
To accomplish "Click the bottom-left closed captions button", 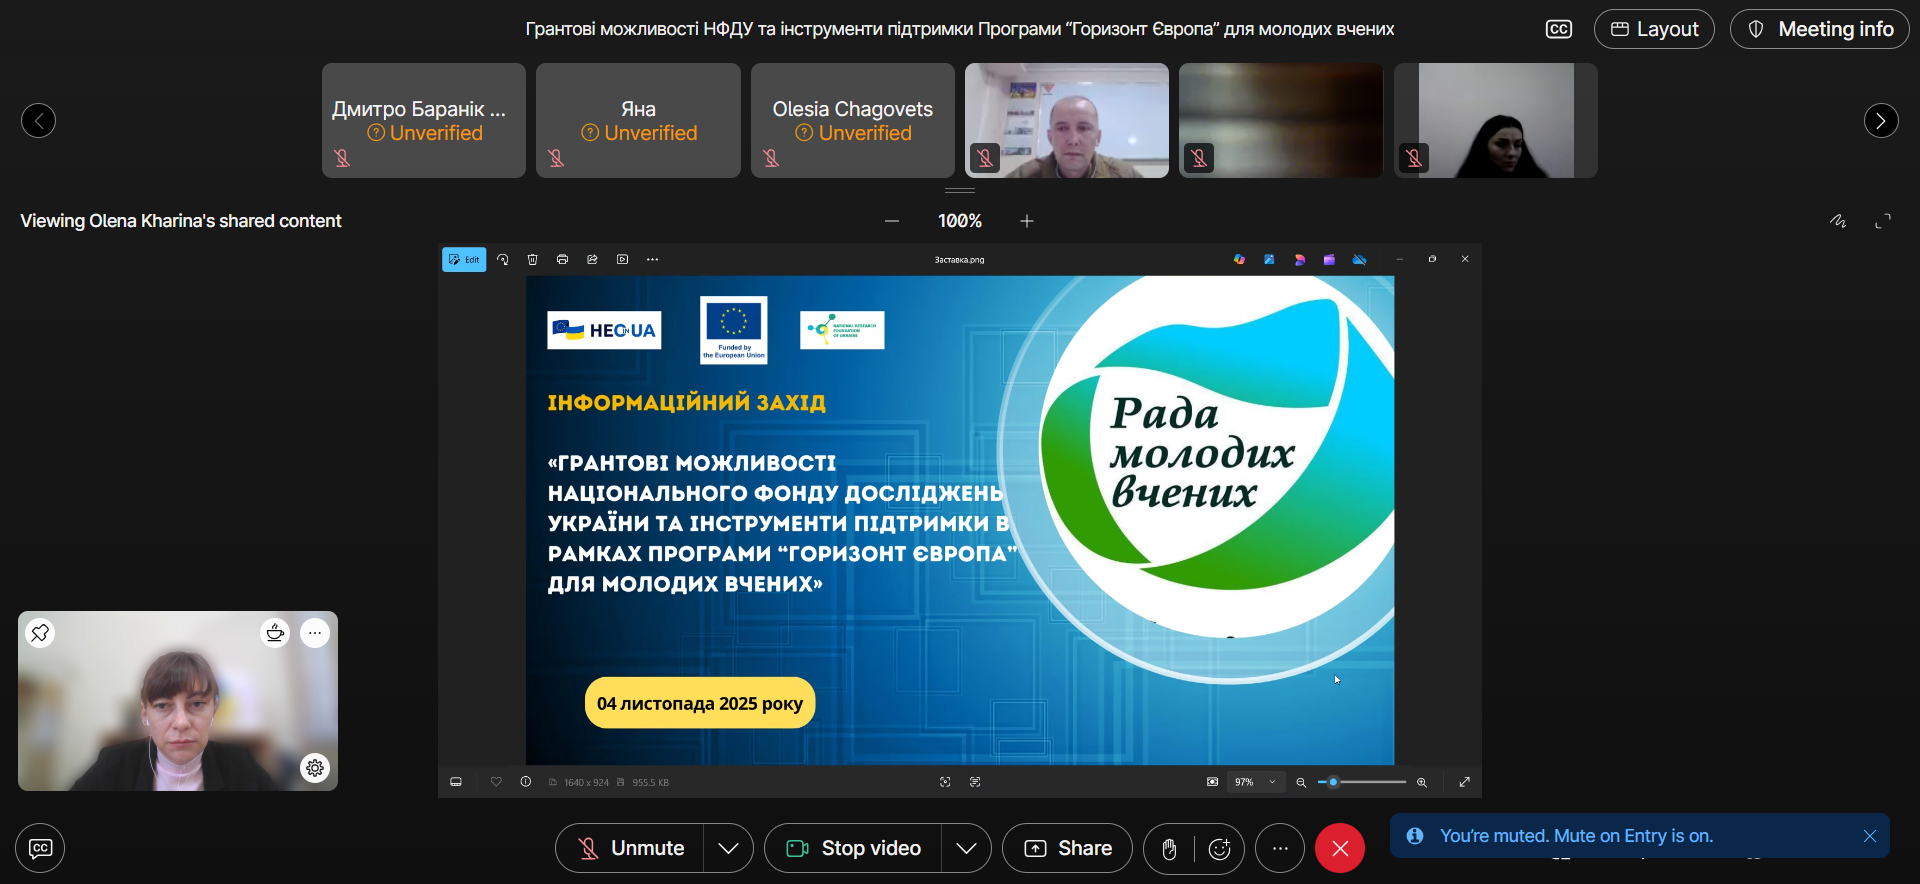I will 40,848.
